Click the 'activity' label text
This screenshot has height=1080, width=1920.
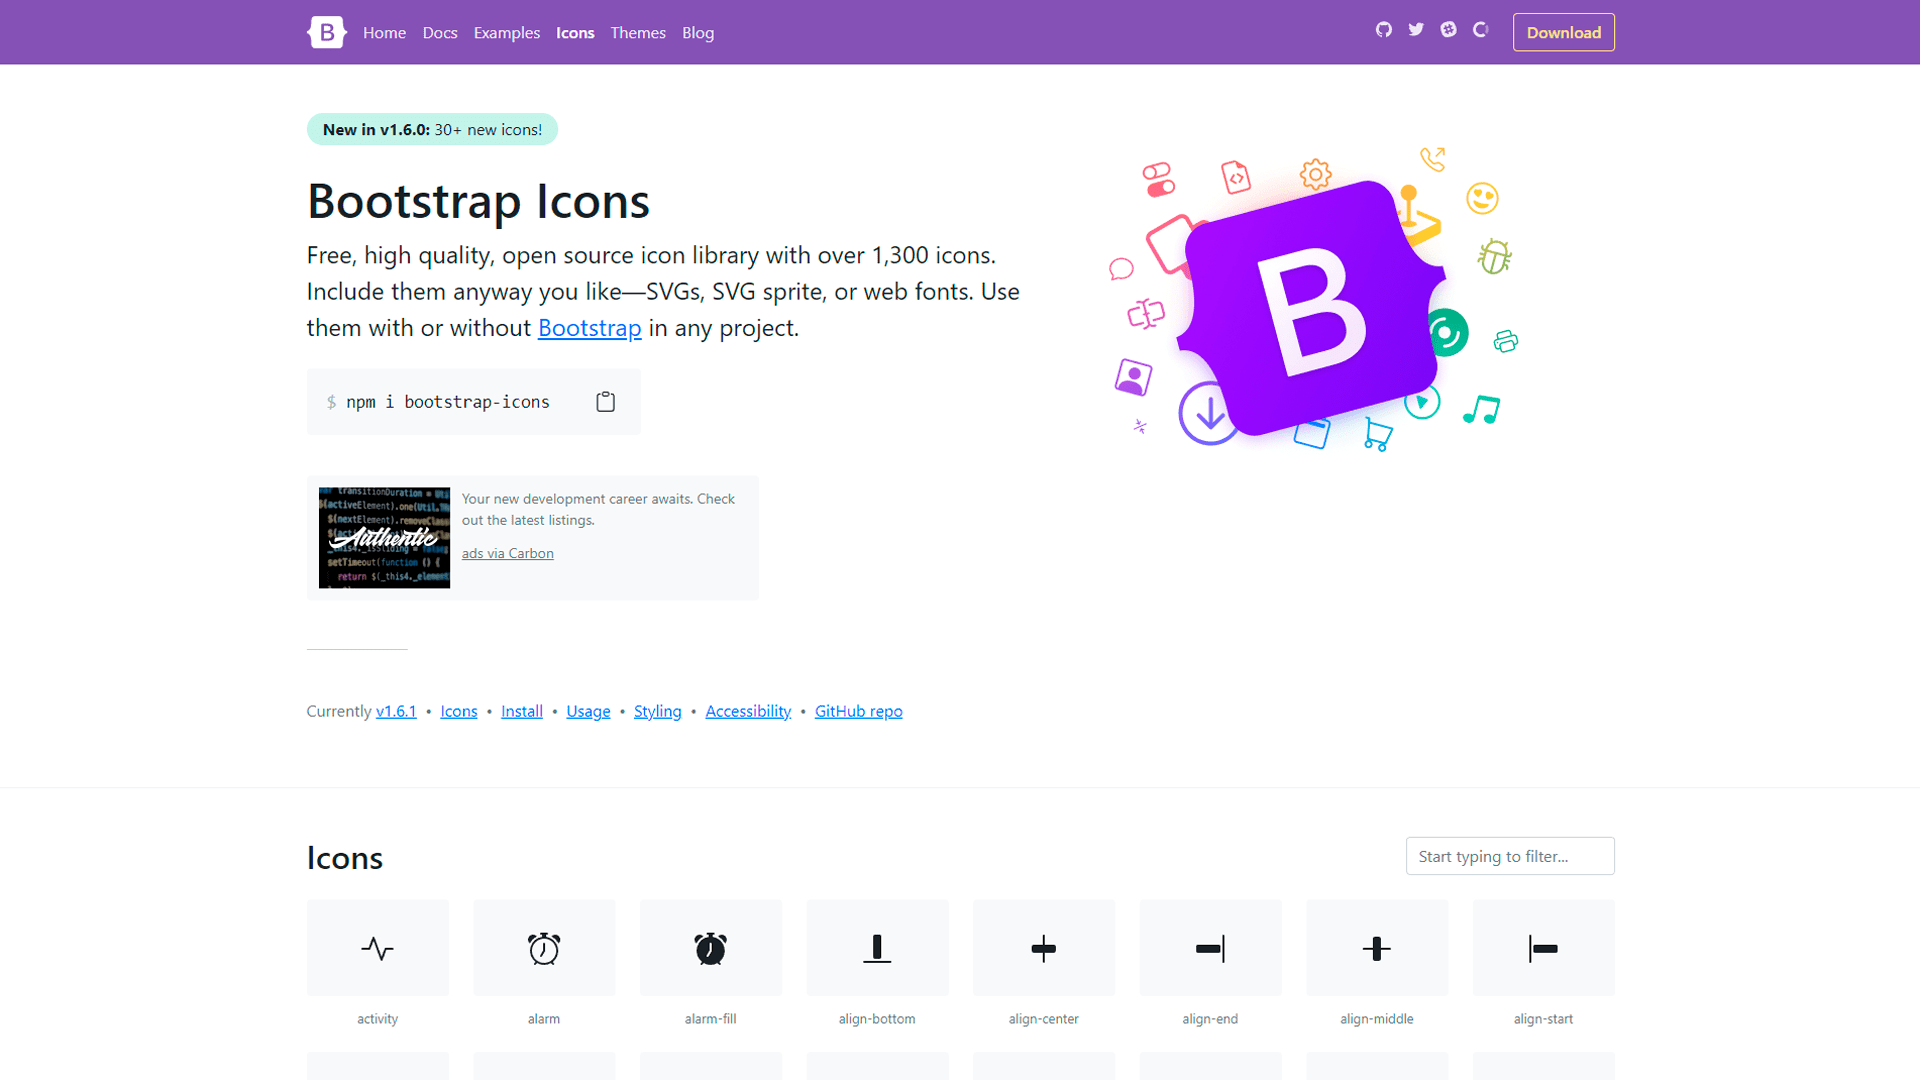(378, 1019)
